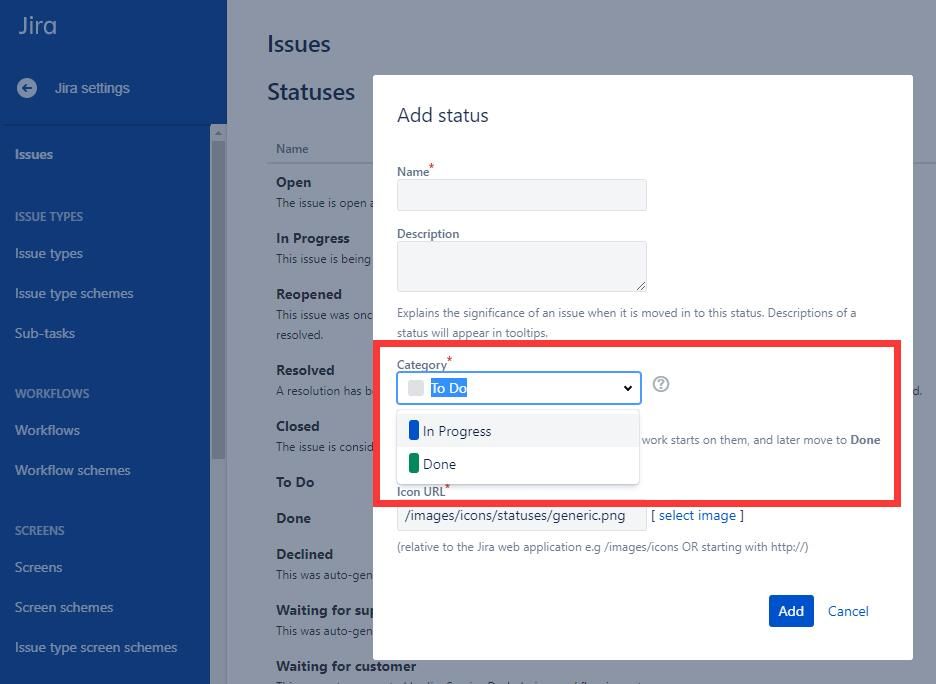Click the sidebar scrollbar thumb
Viewport: 936px width, 684px height.
218,300
